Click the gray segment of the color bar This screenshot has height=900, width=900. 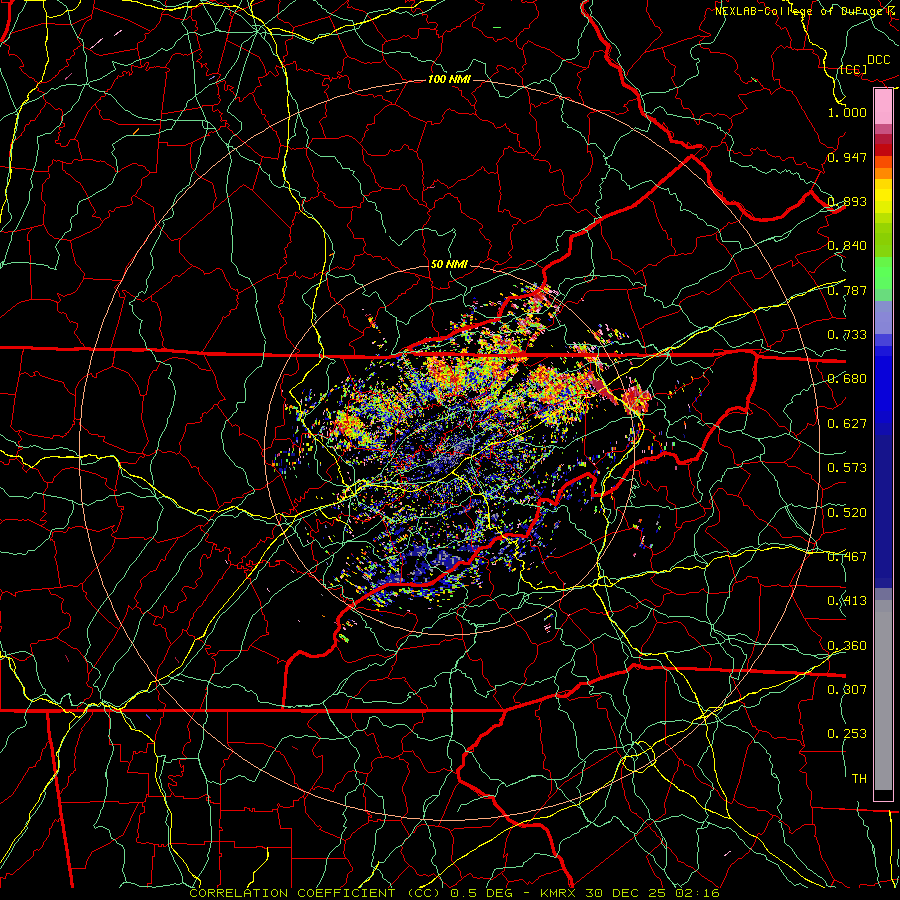883,695
